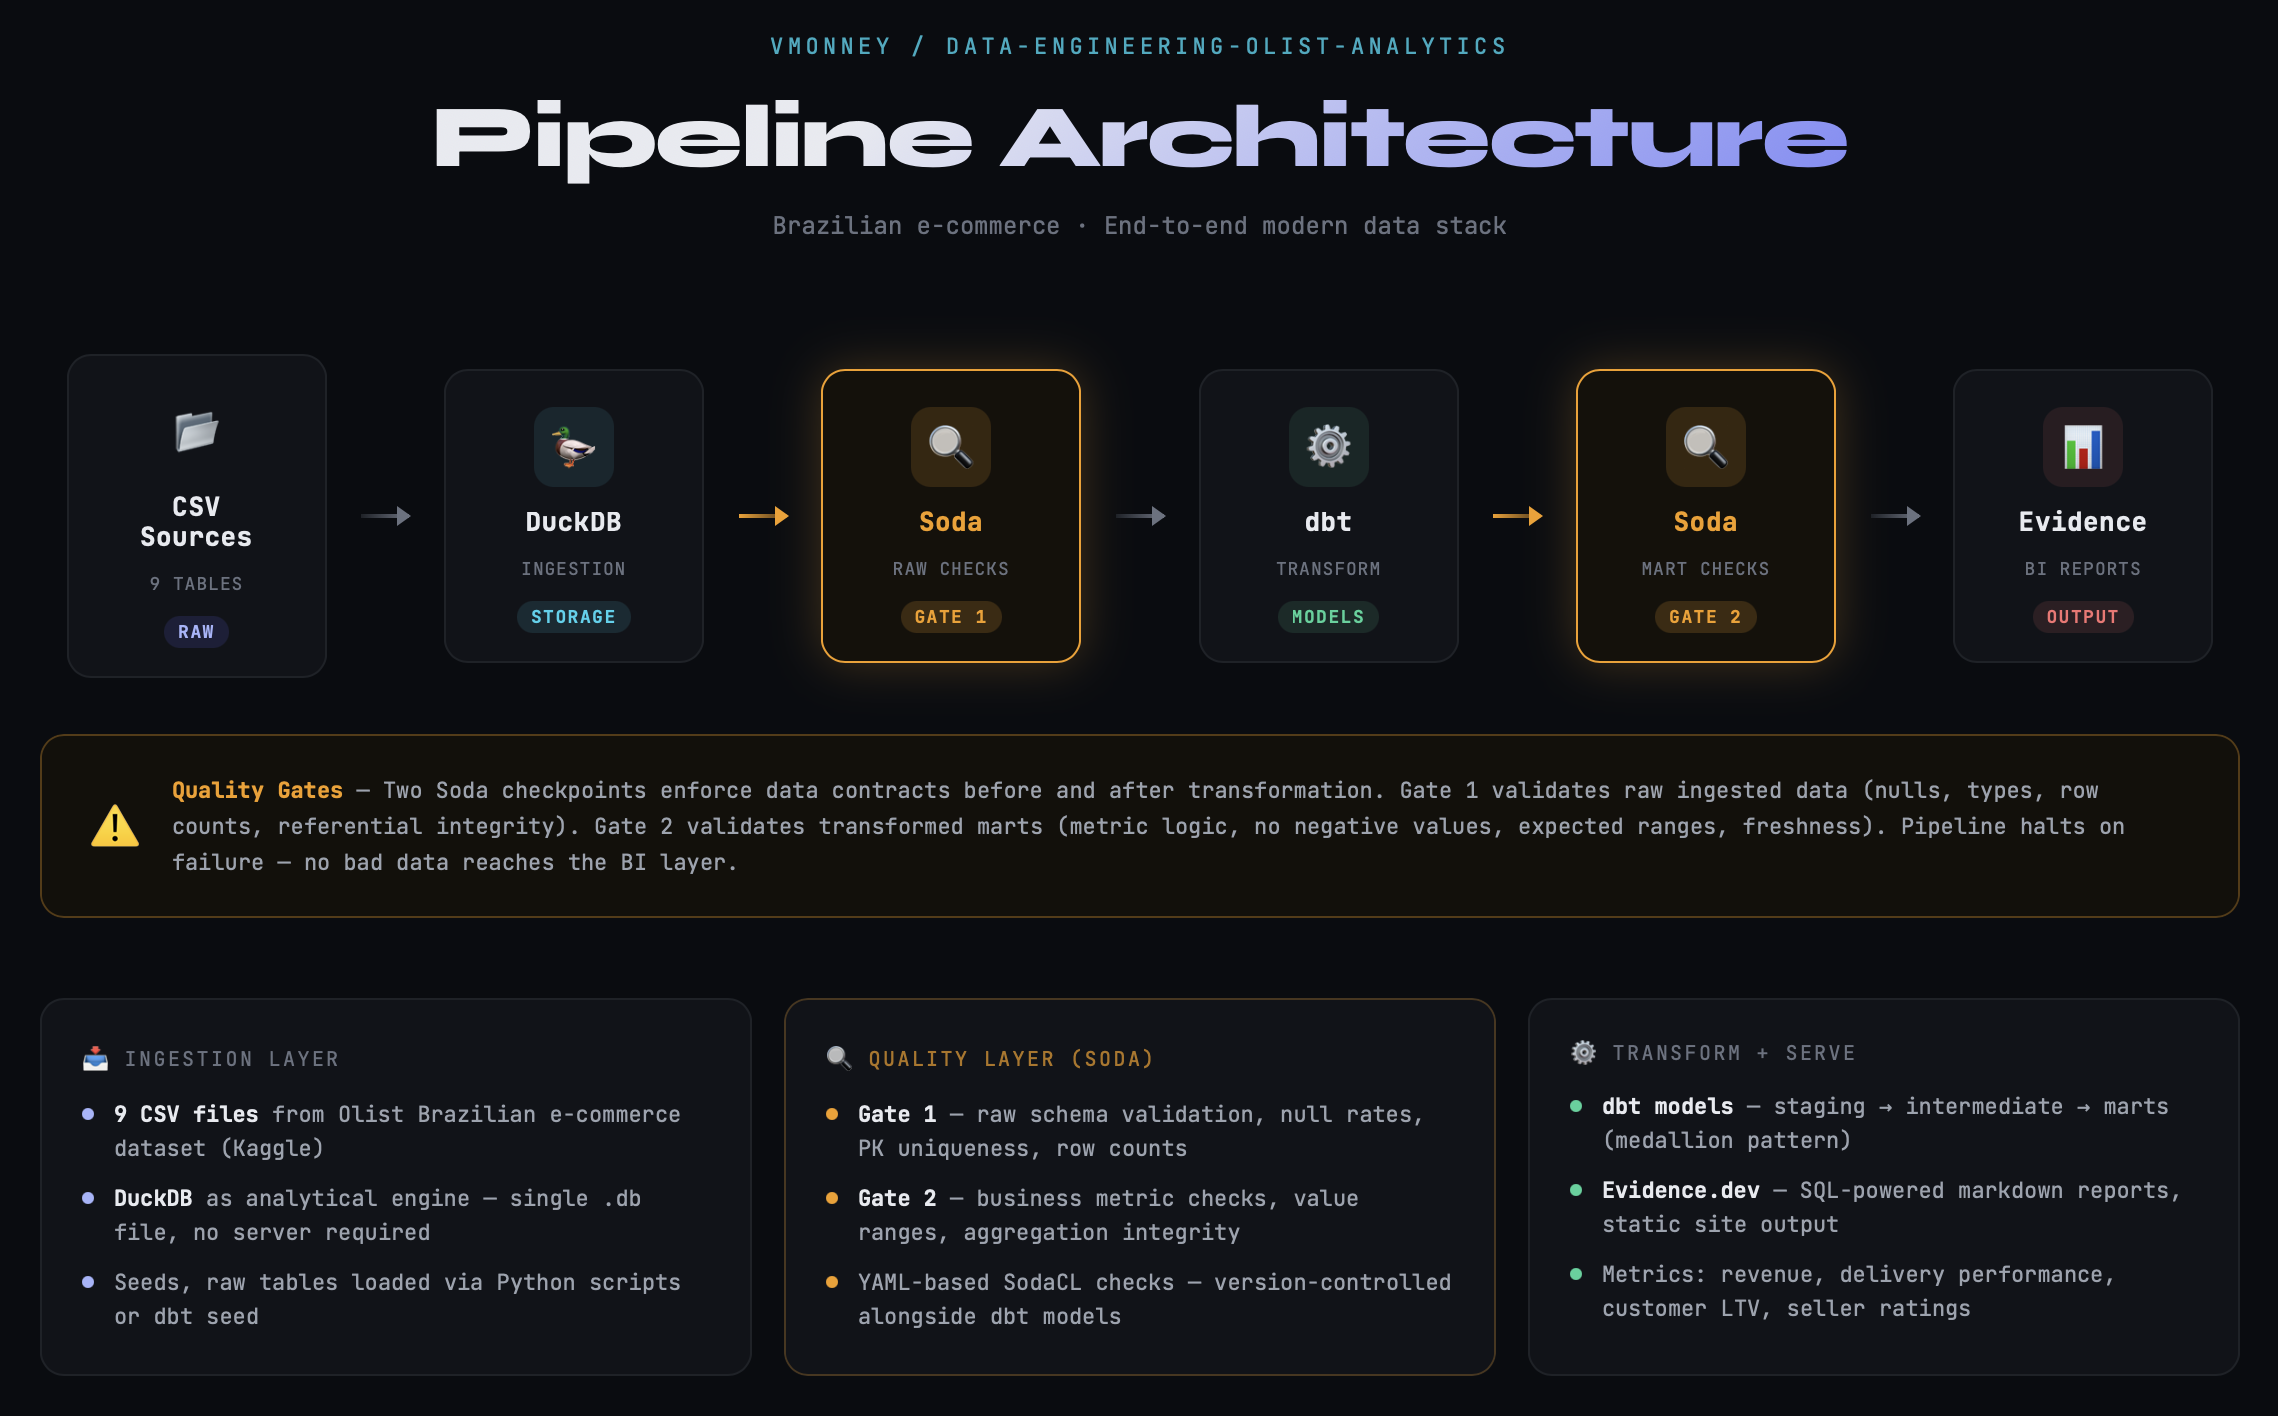Screen dimensions: 2278x1416
Task: Expand the Quality Gates notice panel
Action: [1139, 825]
